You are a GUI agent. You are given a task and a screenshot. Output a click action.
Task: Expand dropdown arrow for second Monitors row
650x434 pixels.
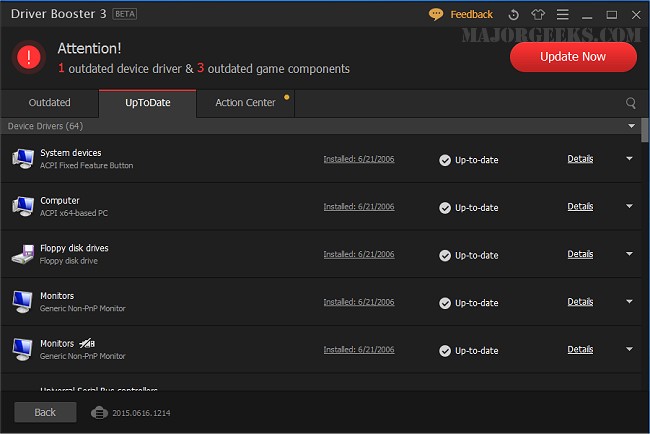click(x=629, y=349)
